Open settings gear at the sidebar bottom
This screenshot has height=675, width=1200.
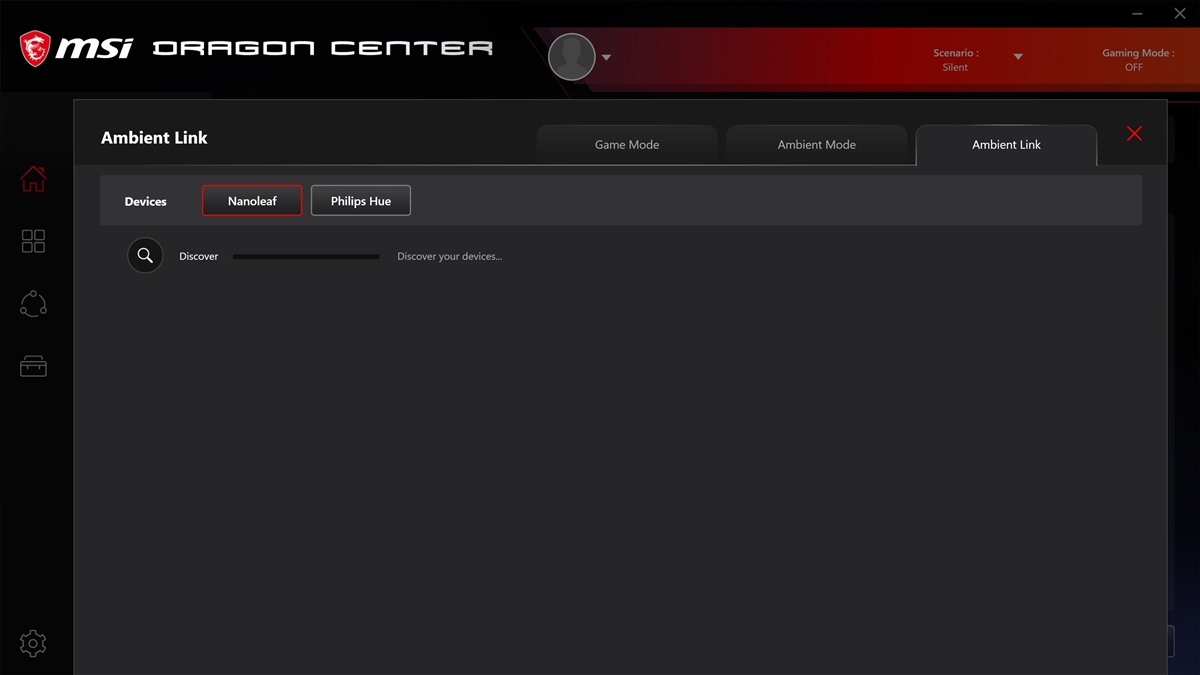[x=33, y=643]
